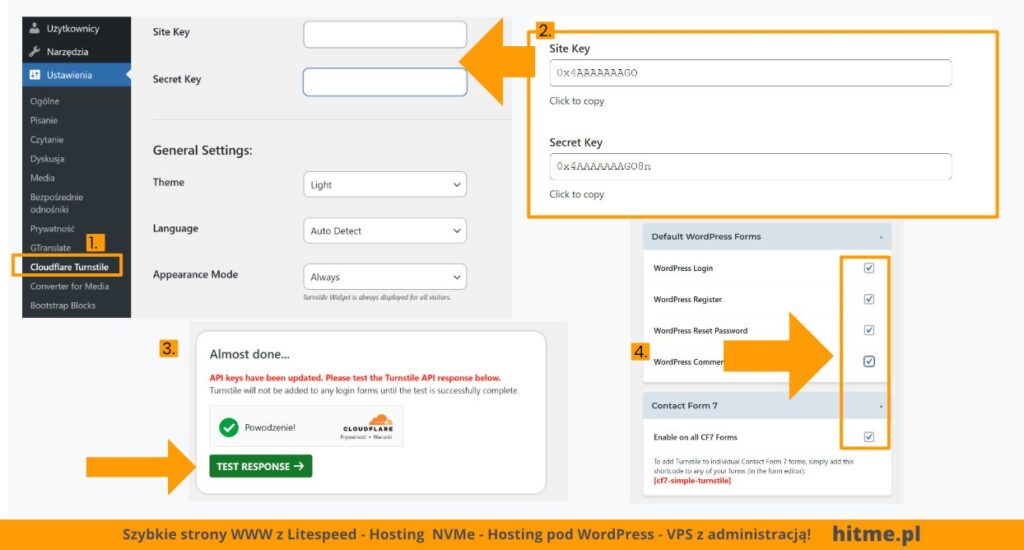The height and width of the screenshot is (550, 1024).
Task: Go to Ogólne settings
Action: [x=44, y=101]
